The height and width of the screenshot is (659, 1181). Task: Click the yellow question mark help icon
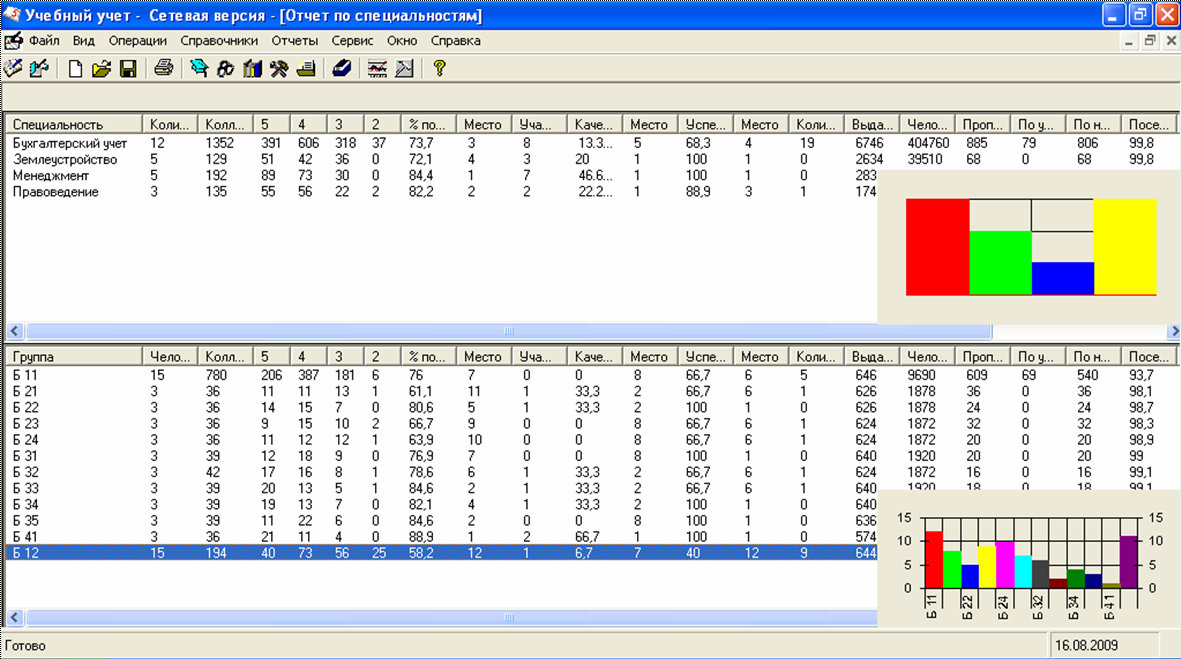(x=438, y=69)
